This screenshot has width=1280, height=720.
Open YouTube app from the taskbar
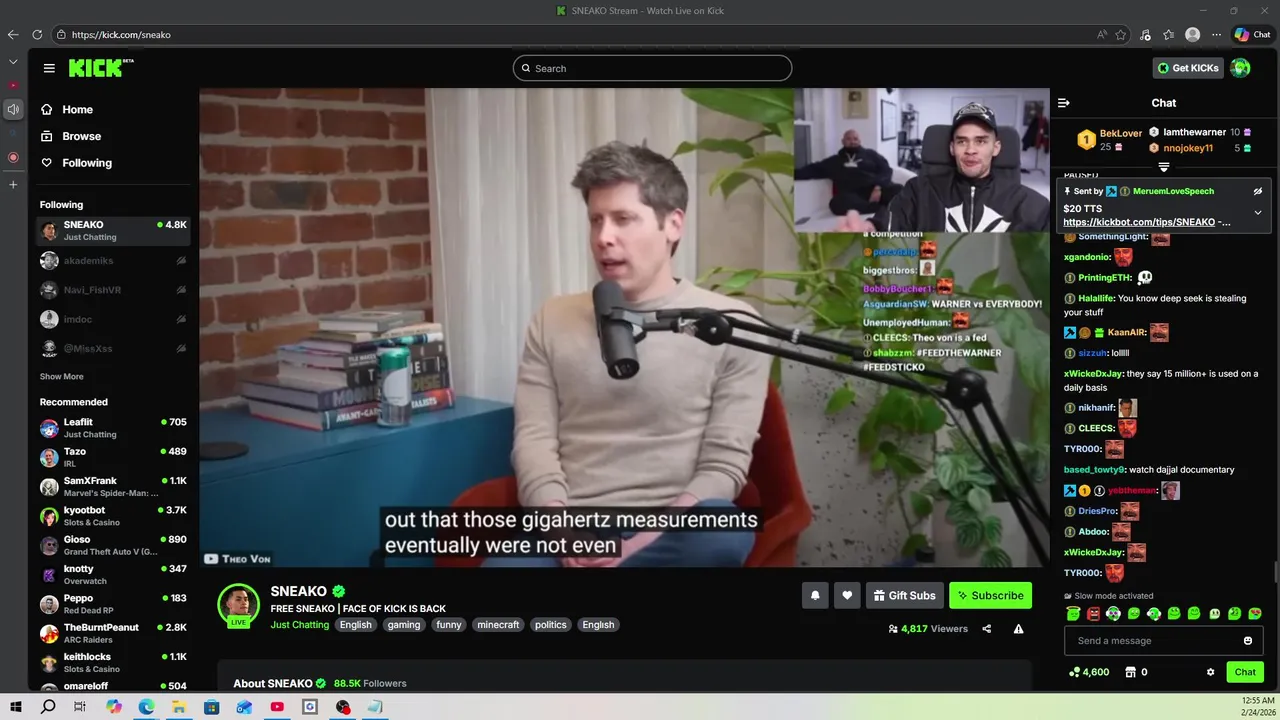pyautogui.click(x=277, y=707)
